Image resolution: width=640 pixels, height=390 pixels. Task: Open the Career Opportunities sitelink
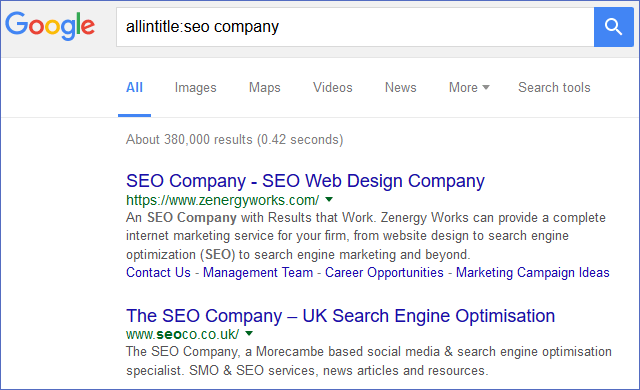[384, 272]
